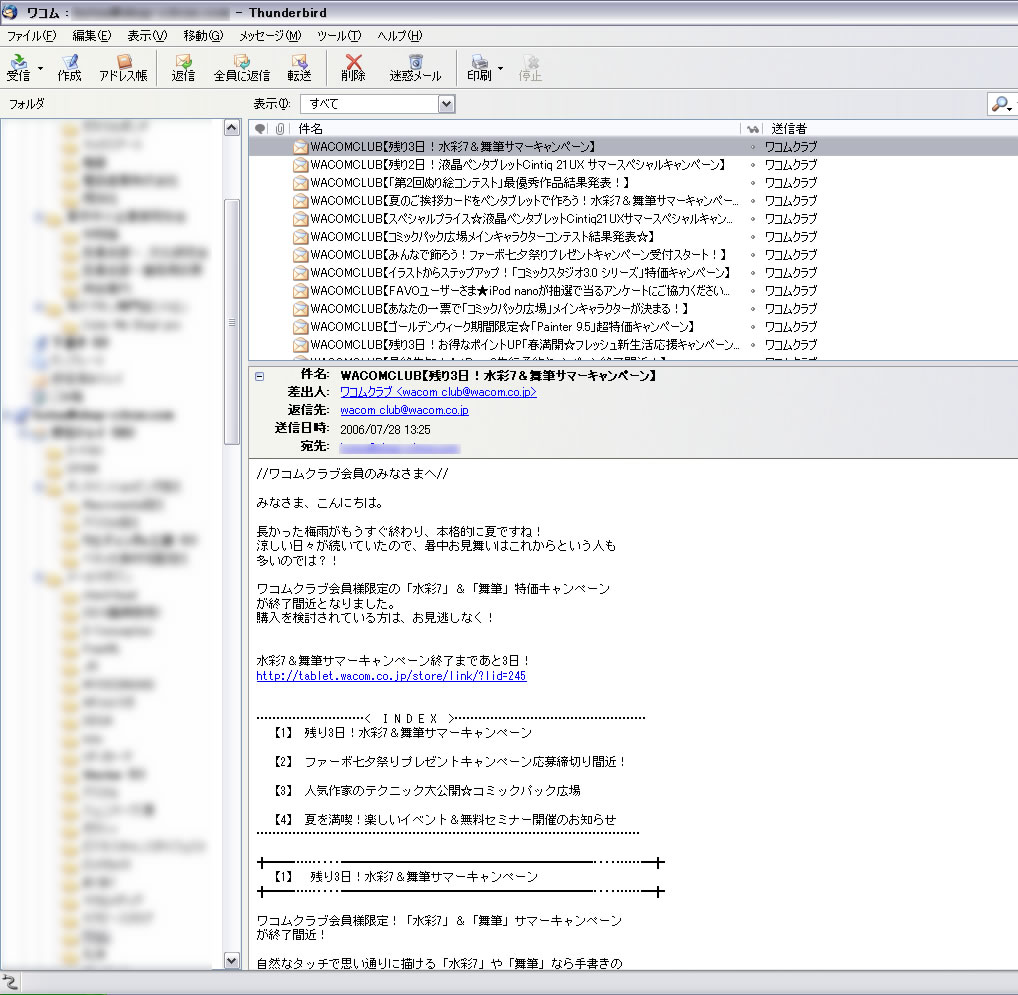The width and height of the screenshot is (1018, 995).
Task: Toggle read status dot of the first message
Action: pyautogui.click(x=752, y=147)
